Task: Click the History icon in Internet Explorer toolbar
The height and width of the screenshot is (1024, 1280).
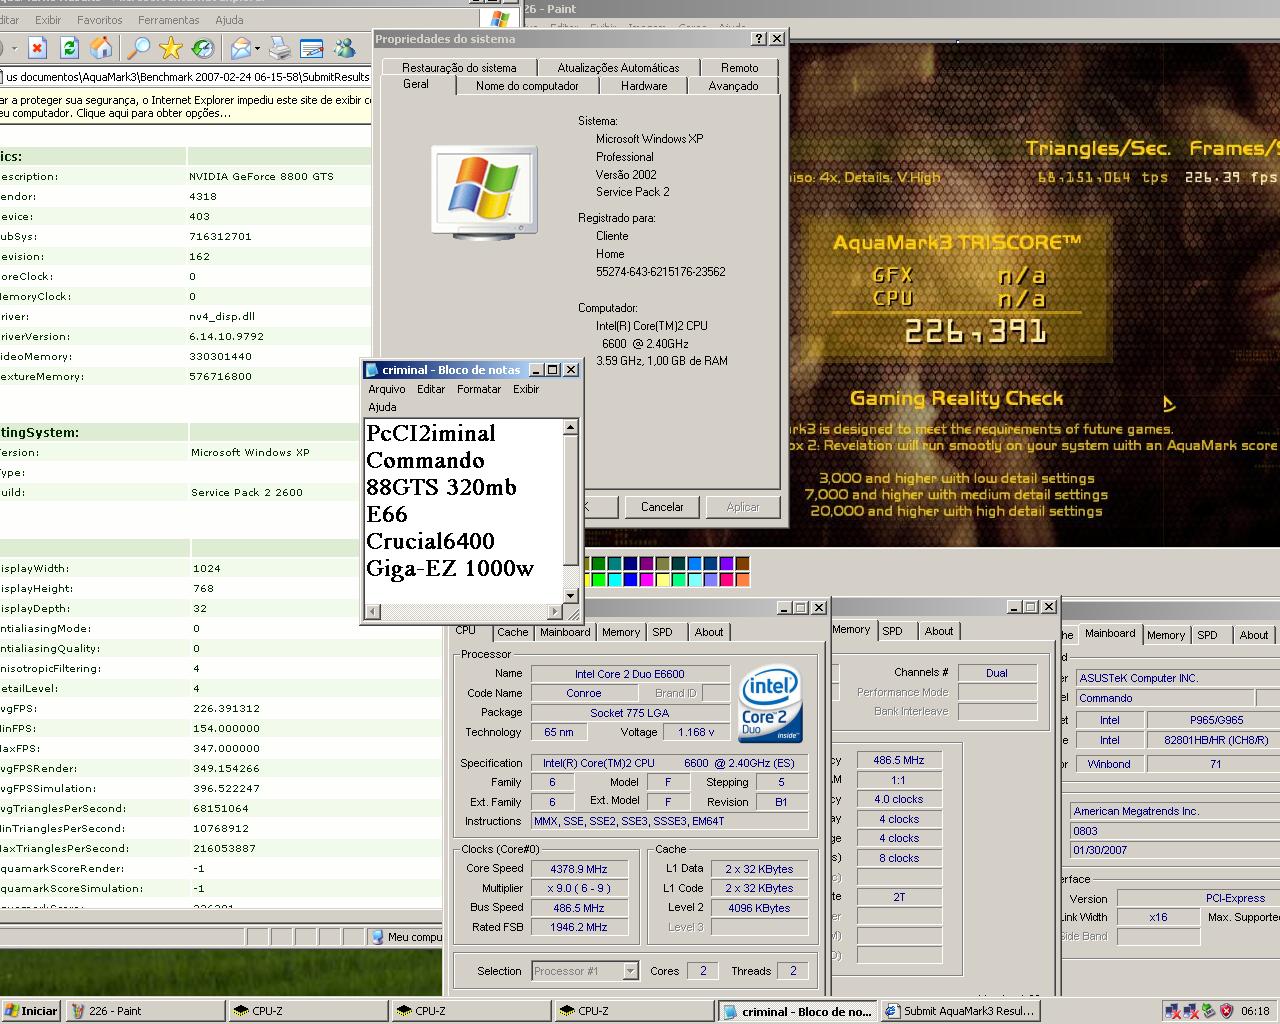Action: tap(203, 47)
